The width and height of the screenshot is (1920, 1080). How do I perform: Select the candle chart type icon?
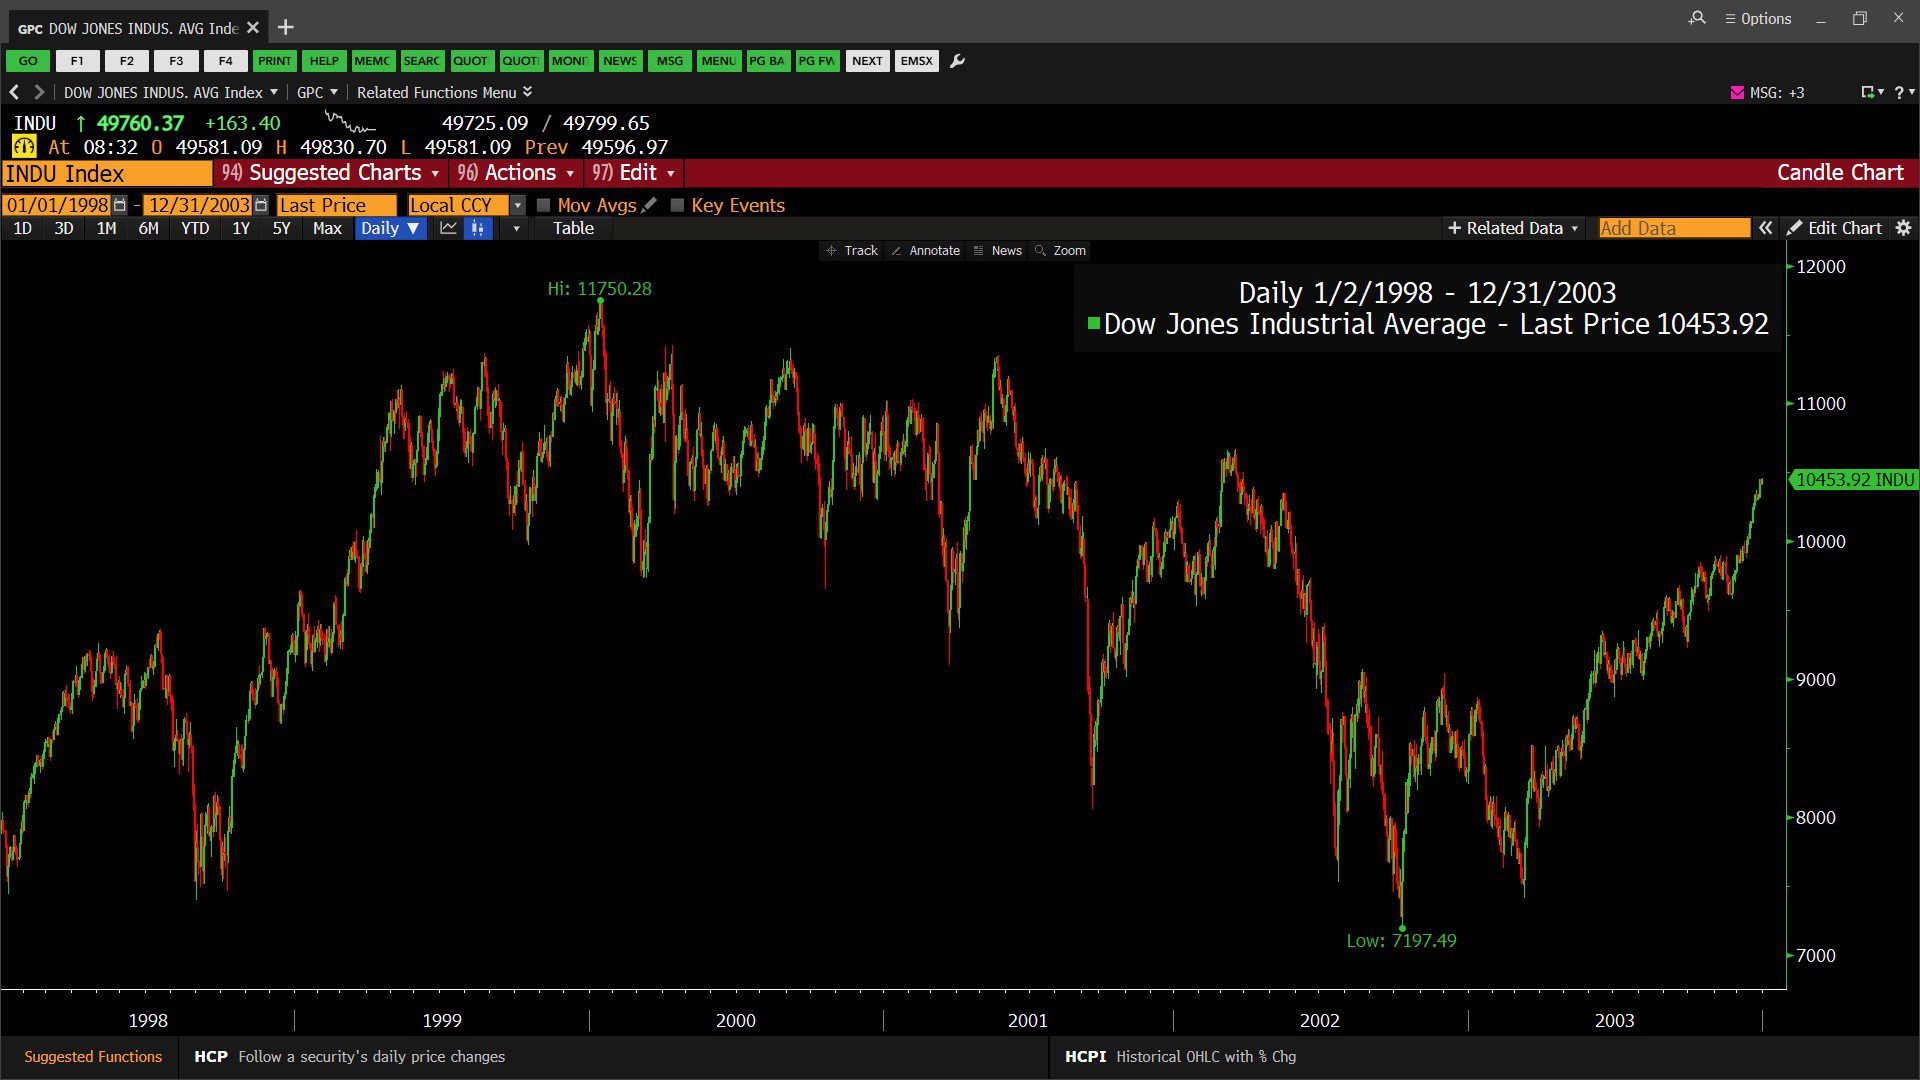pos(478,228)
